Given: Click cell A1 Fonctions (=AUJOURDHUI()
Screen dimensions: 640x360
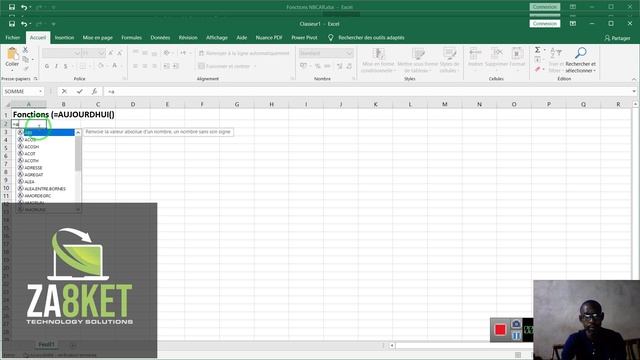Looking at the screenshot, I should pos(29,115).
